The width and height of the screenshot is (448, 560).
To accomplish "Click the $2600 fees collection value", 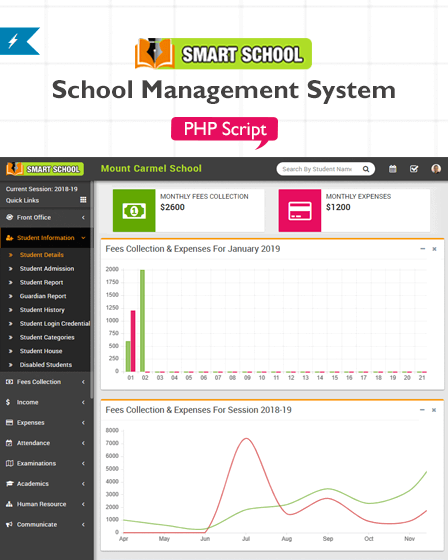I will tap(172, 207).
